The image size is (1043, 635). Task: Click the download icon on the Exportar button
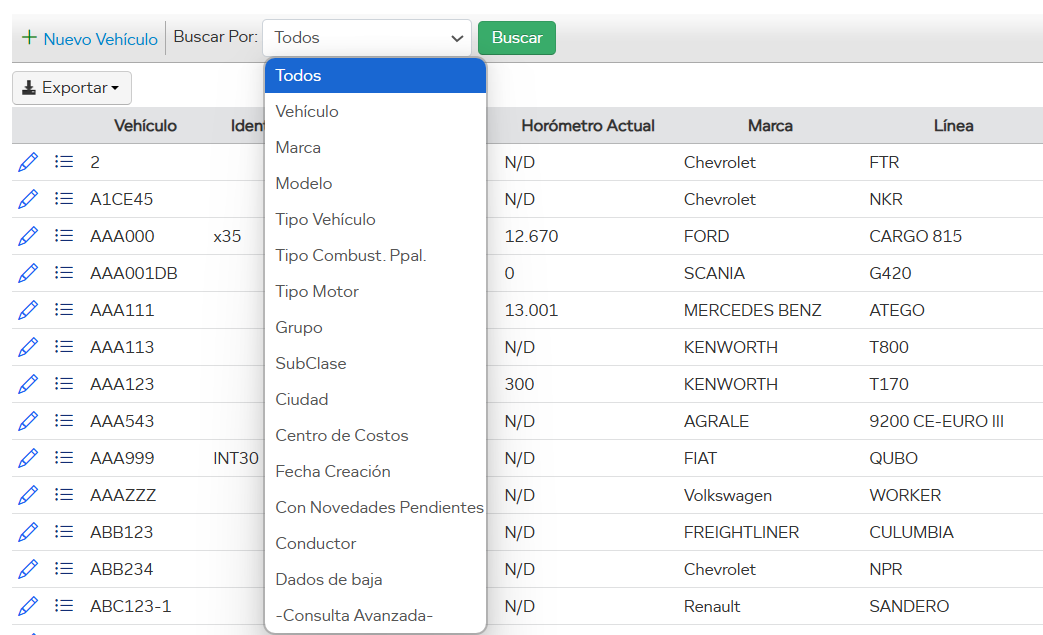pyautogui.click(x=31, y=88)
